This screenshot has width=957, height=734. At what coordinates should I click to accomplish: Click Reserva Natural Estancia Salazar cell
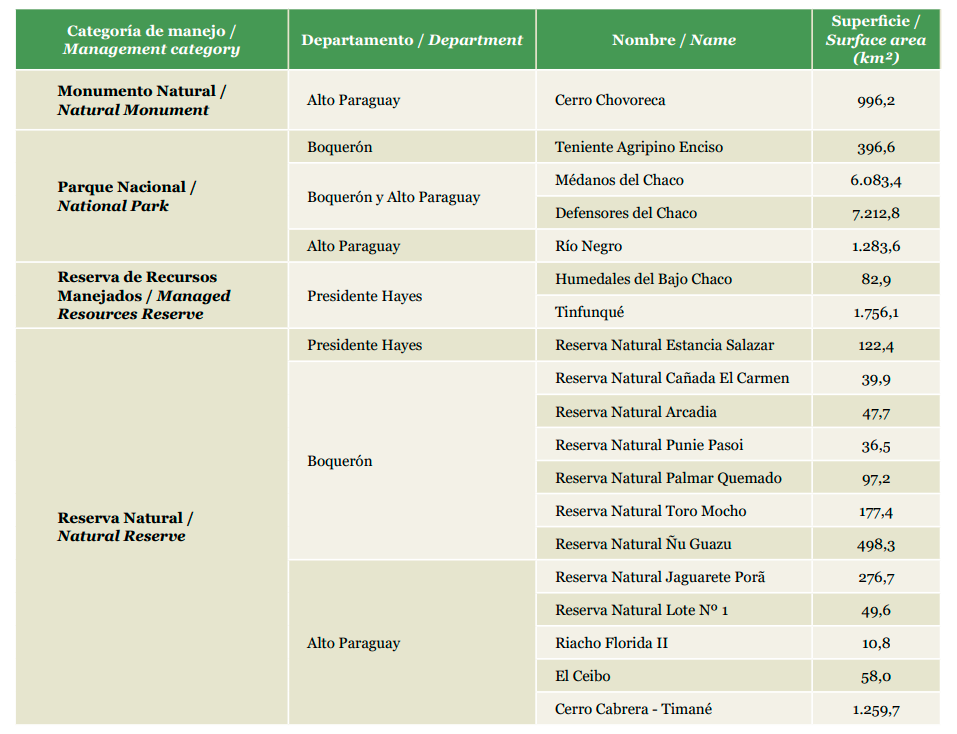pos(664,345)
